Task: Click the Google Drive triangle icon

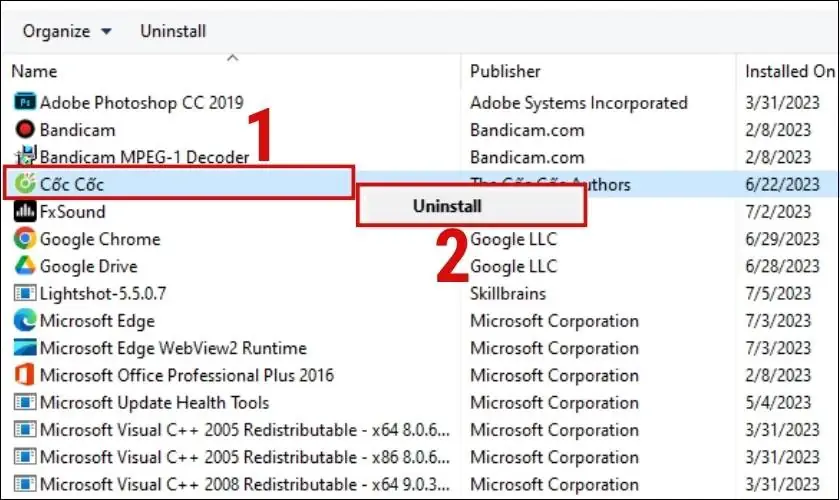Action: (25, 266)
